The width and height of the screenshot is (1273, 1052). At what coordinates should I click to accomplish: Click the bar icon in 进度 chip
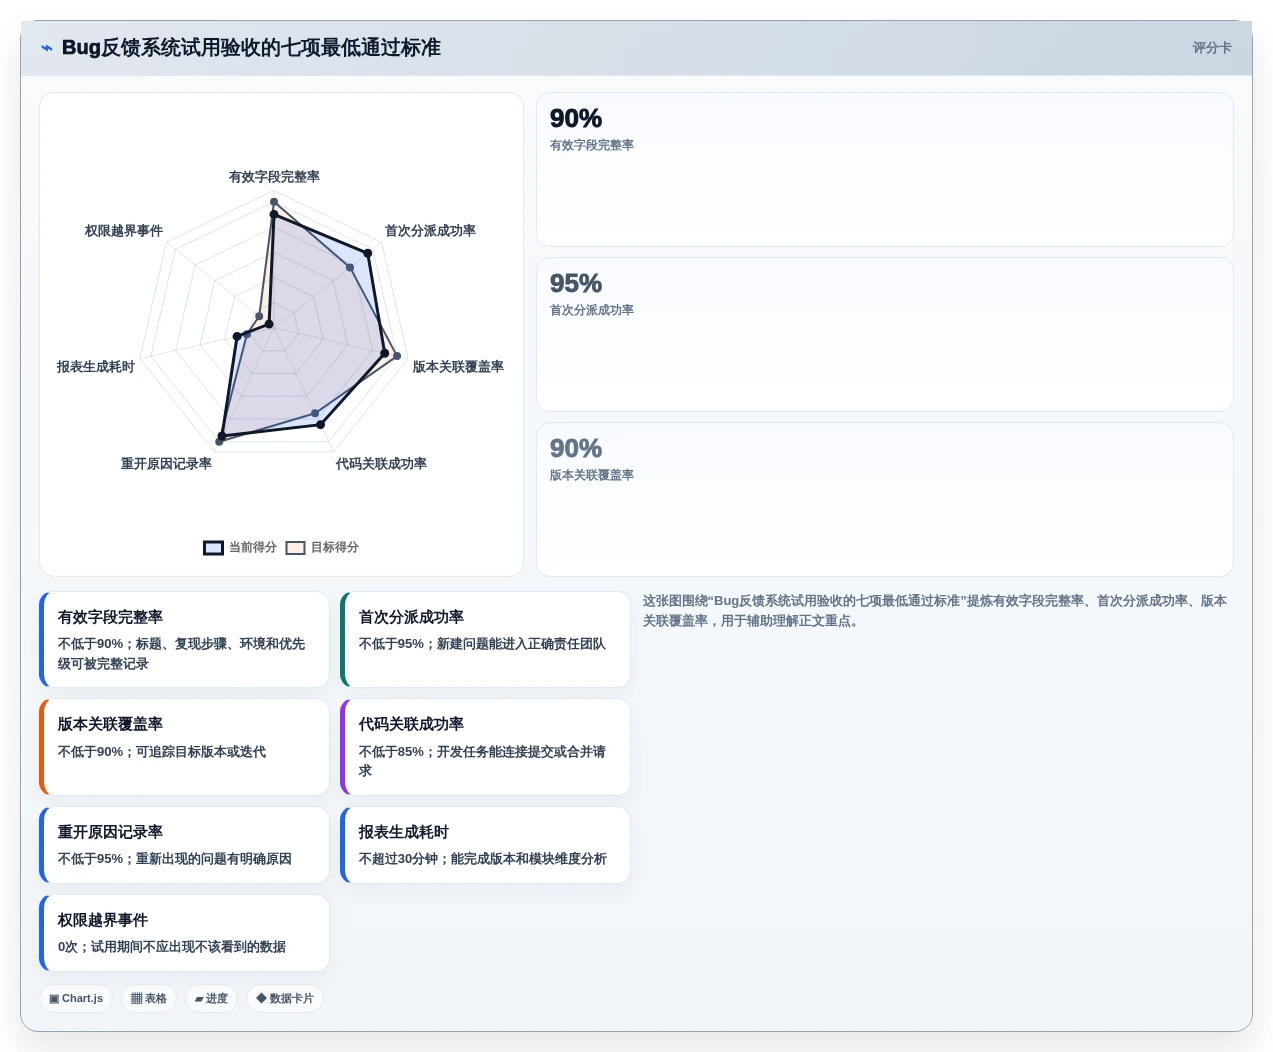click(199, 999)
